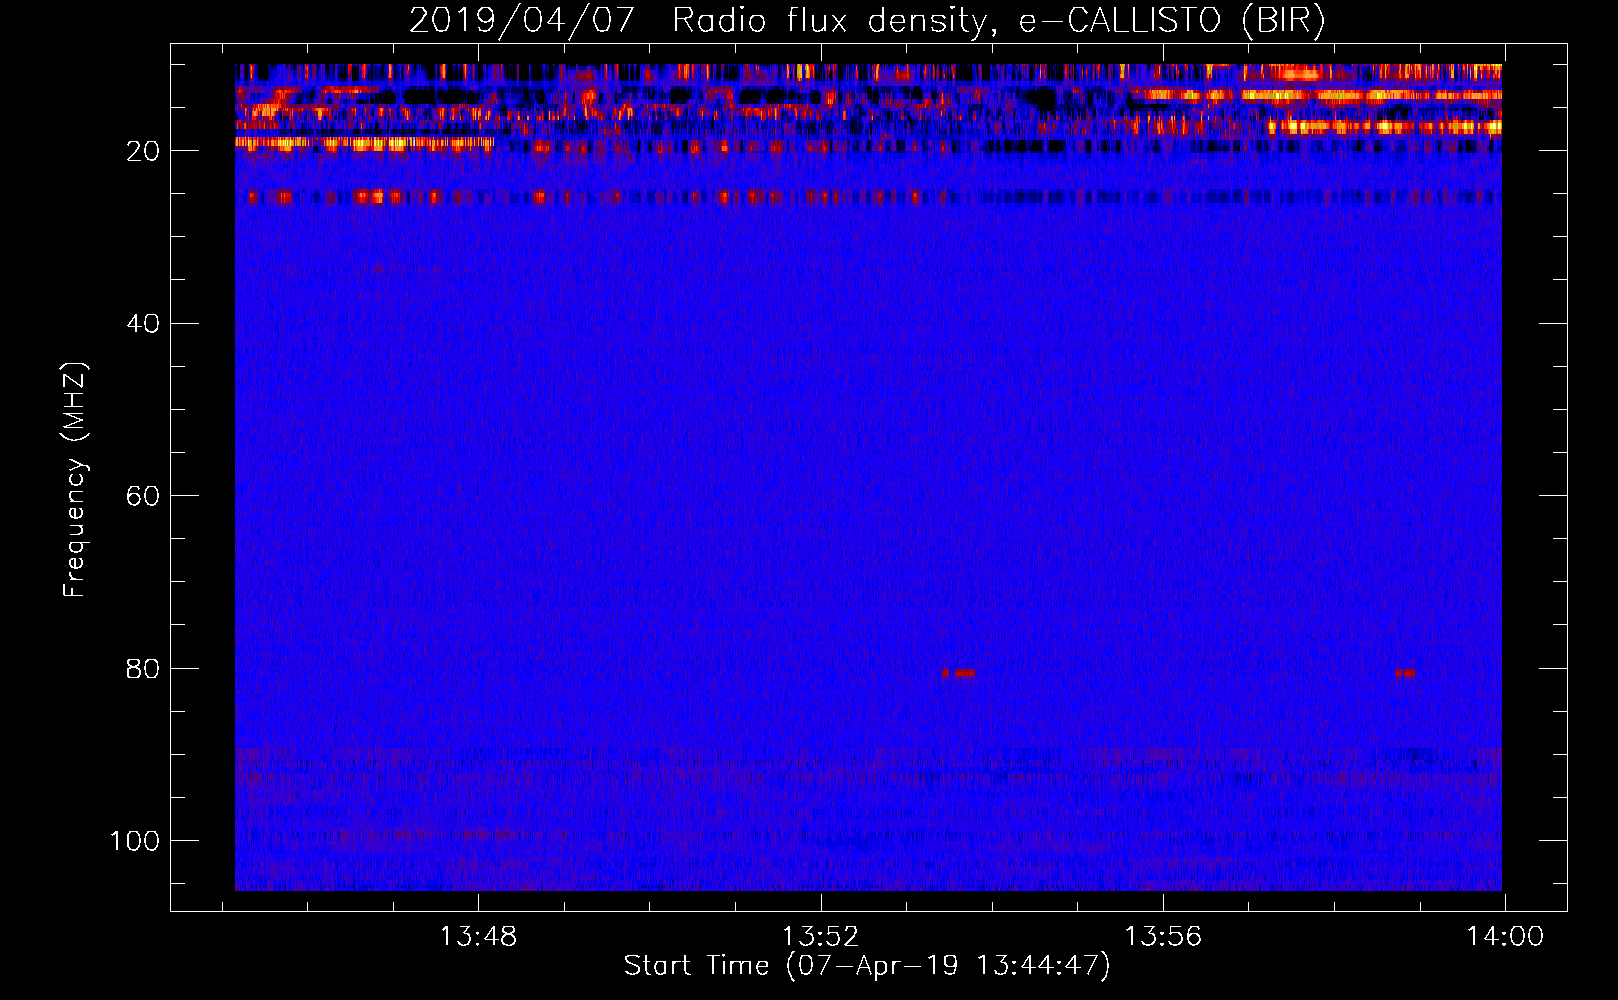Image resolution: width=1618 pixels, height=1000 pixels.
Task: Click the 60 frequency tick label
Action: 144,496
